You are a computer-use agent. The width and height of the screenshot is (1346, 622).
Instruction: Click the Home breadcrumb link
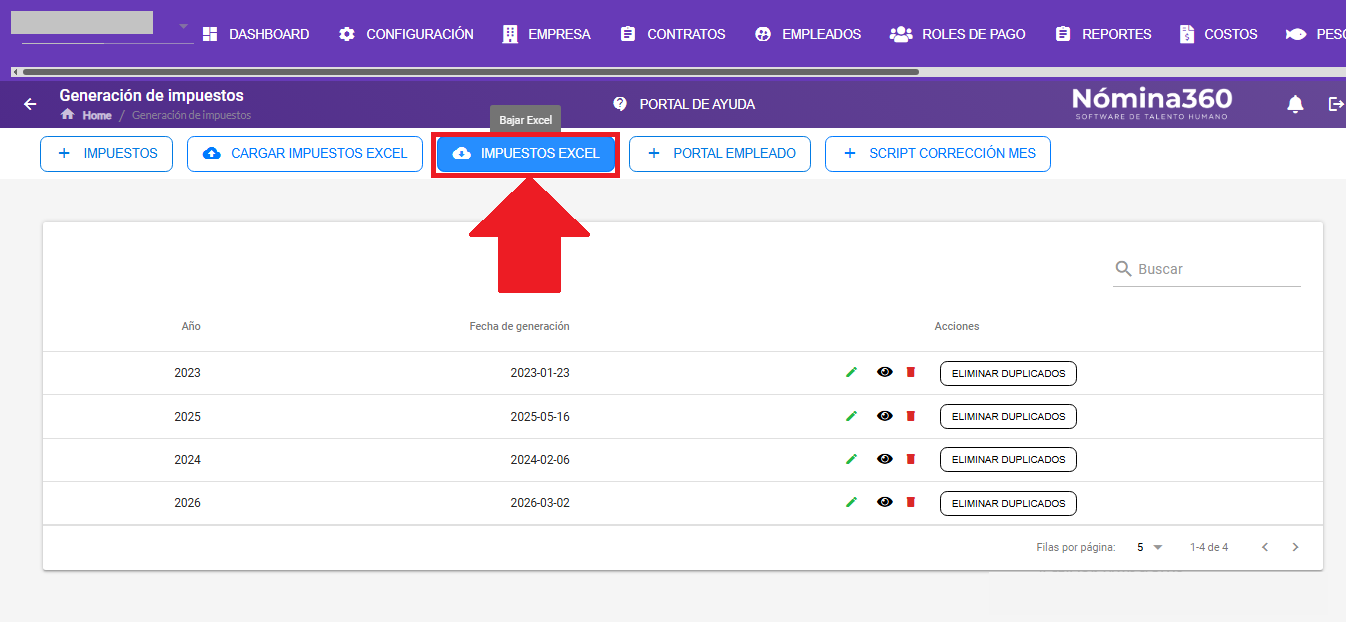click(x=97, y=115)
